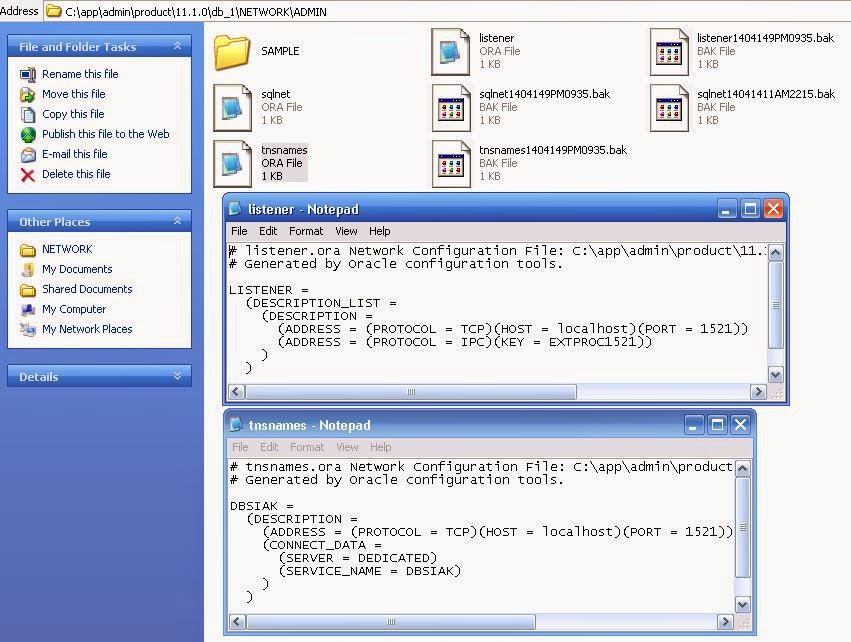Go to My Computer link
Image resolution: width=851 pixels, height=642 pixels.
point(74,309)
